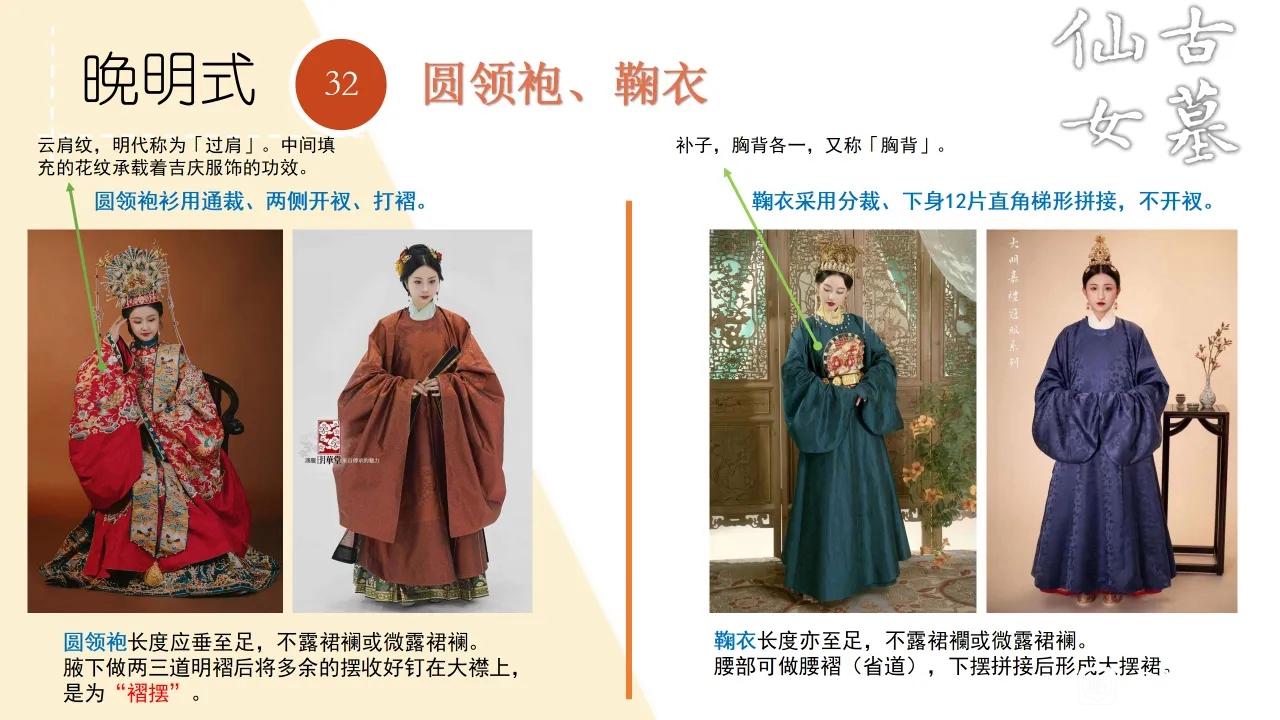Click the red seal logo on brown robe photo
Viewport: 1280px width, 720px height.
click(x=329, y=436)
